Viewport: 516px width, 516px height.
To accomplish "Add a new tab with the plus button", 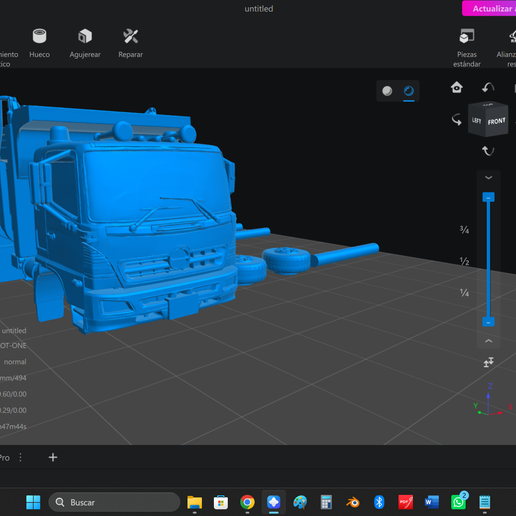I will tap(53, 457).
